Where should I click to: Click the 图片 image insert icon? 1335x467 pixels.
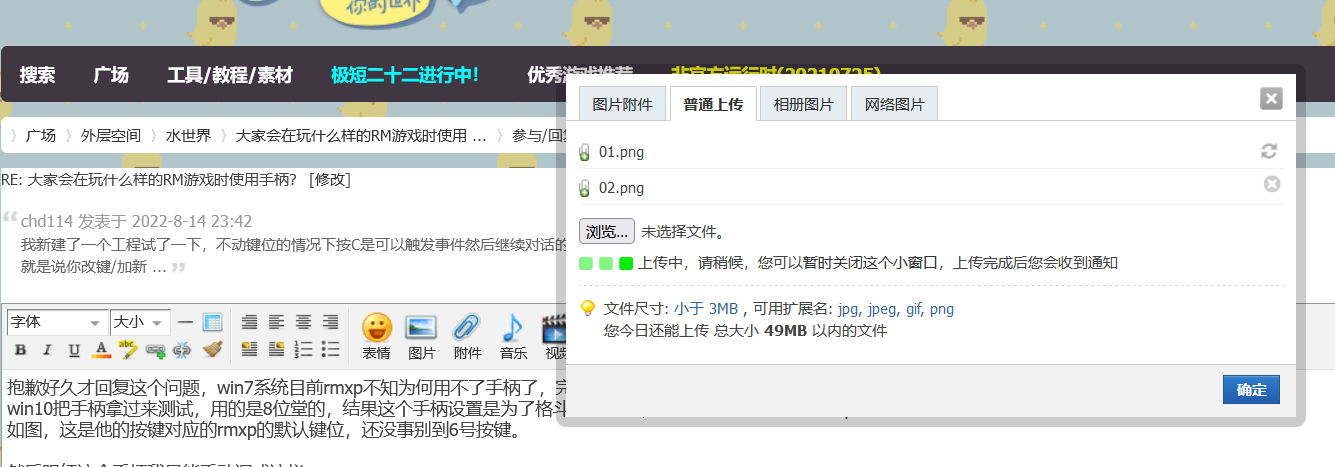tap(421, 336)
